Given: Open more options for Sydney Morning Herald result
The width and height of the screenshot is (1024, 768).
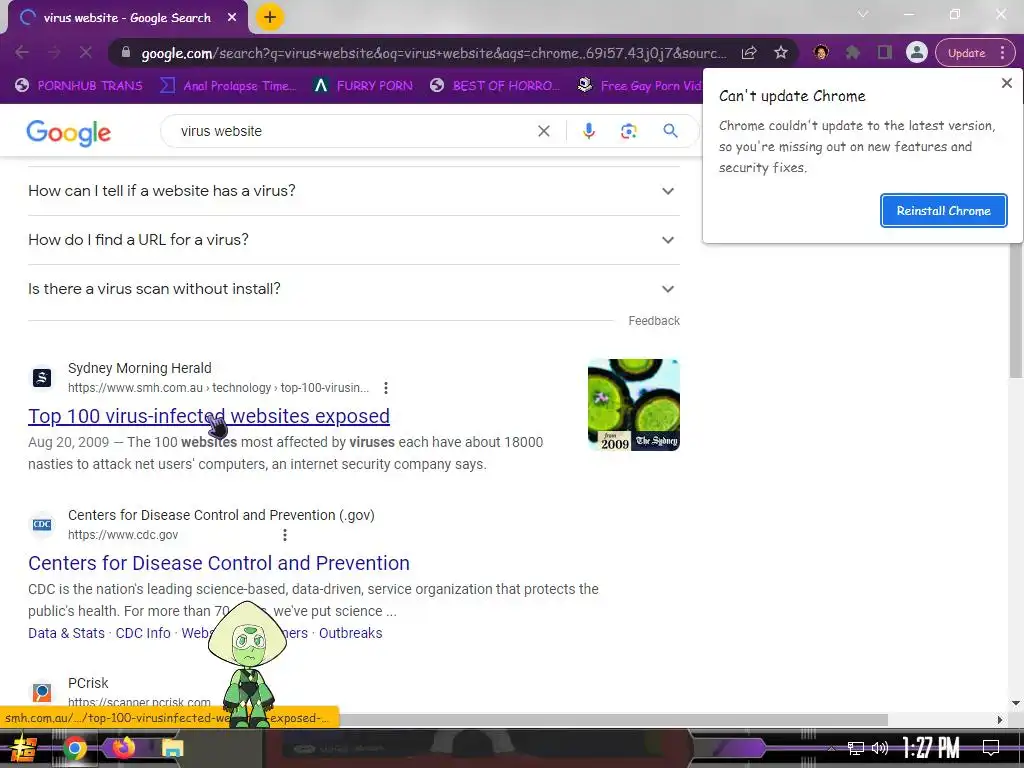Looking at the screenshot, I should click(x=386, y=388).
